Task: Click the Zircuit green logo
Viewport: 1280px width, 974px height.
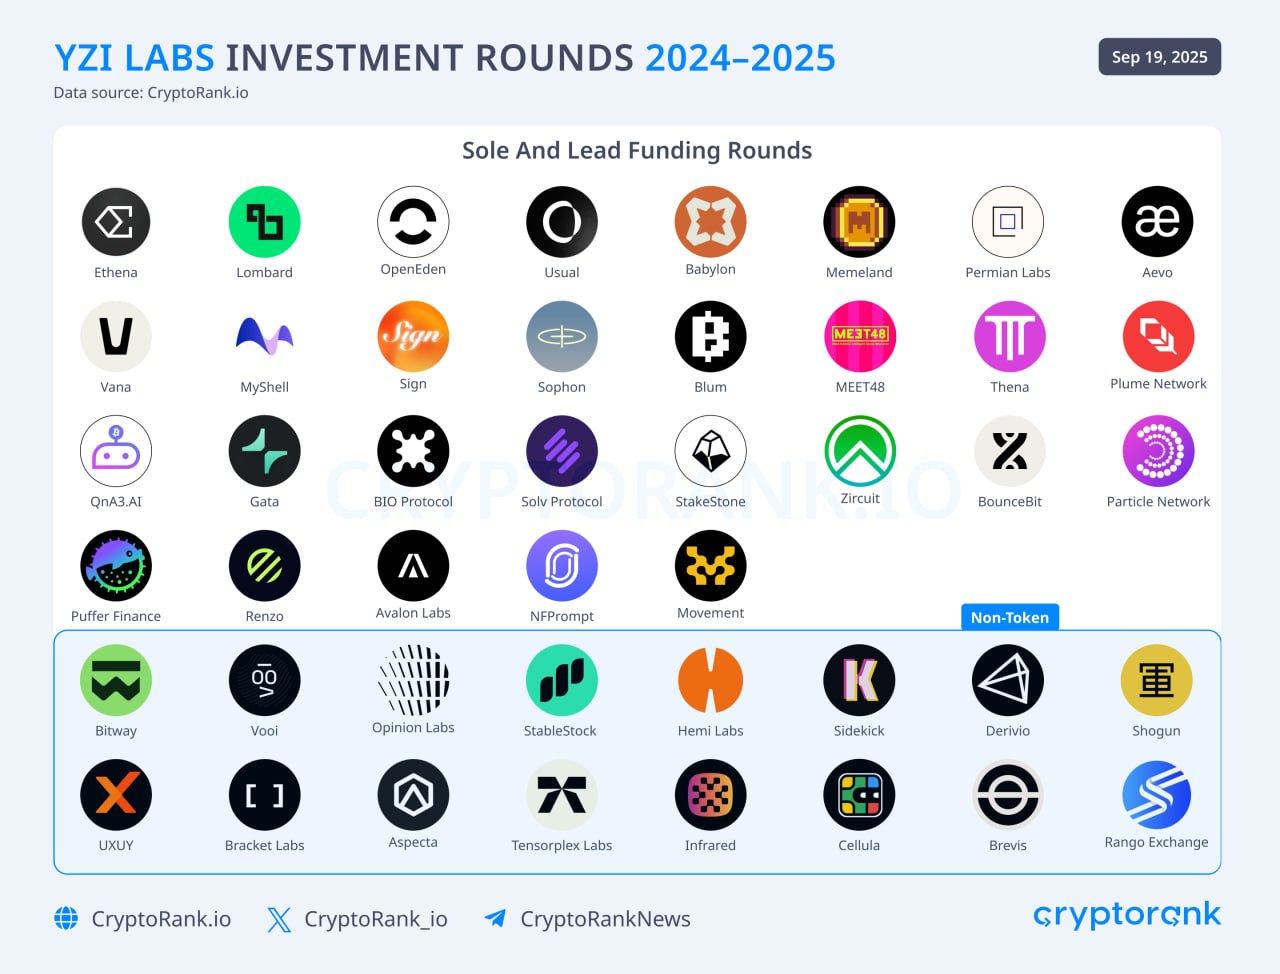Action: click(x=860, y=451)
